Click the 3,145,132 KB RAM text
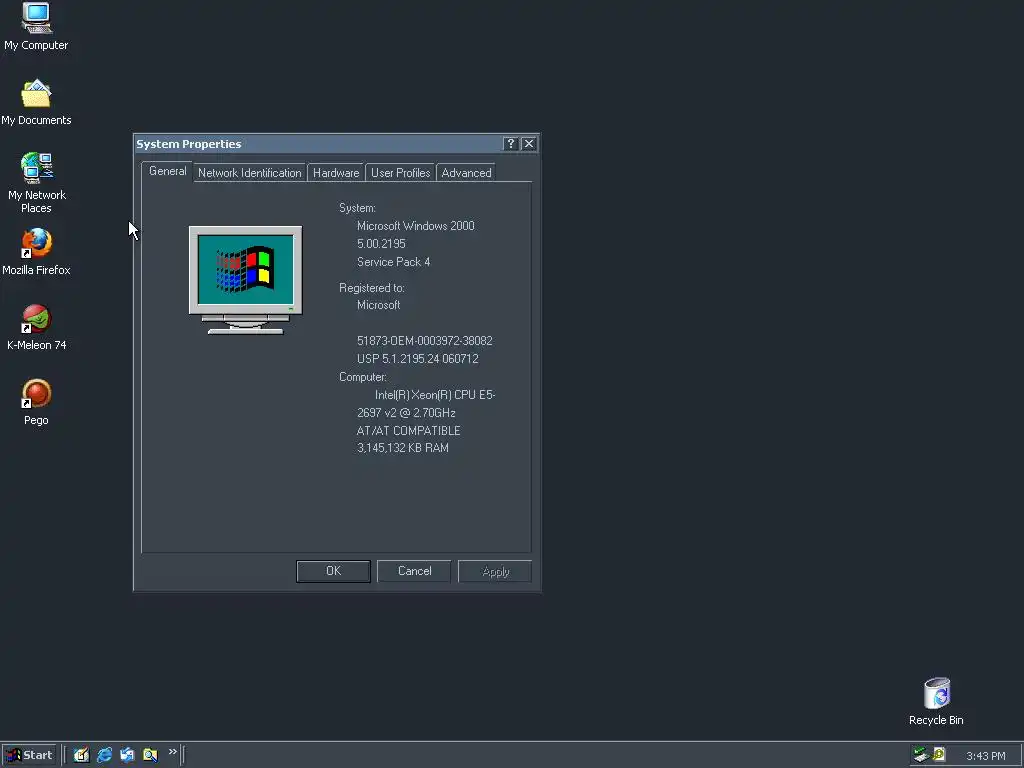Image resolution: width=1024 pixels, height=768 pixels. pyautogui.click(x=402, y=448)
